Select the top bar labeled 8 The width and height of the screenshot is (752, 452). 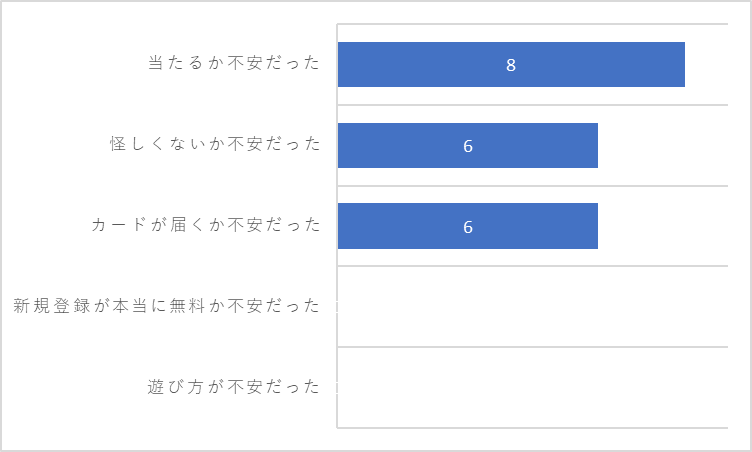[x=511, y=65]
